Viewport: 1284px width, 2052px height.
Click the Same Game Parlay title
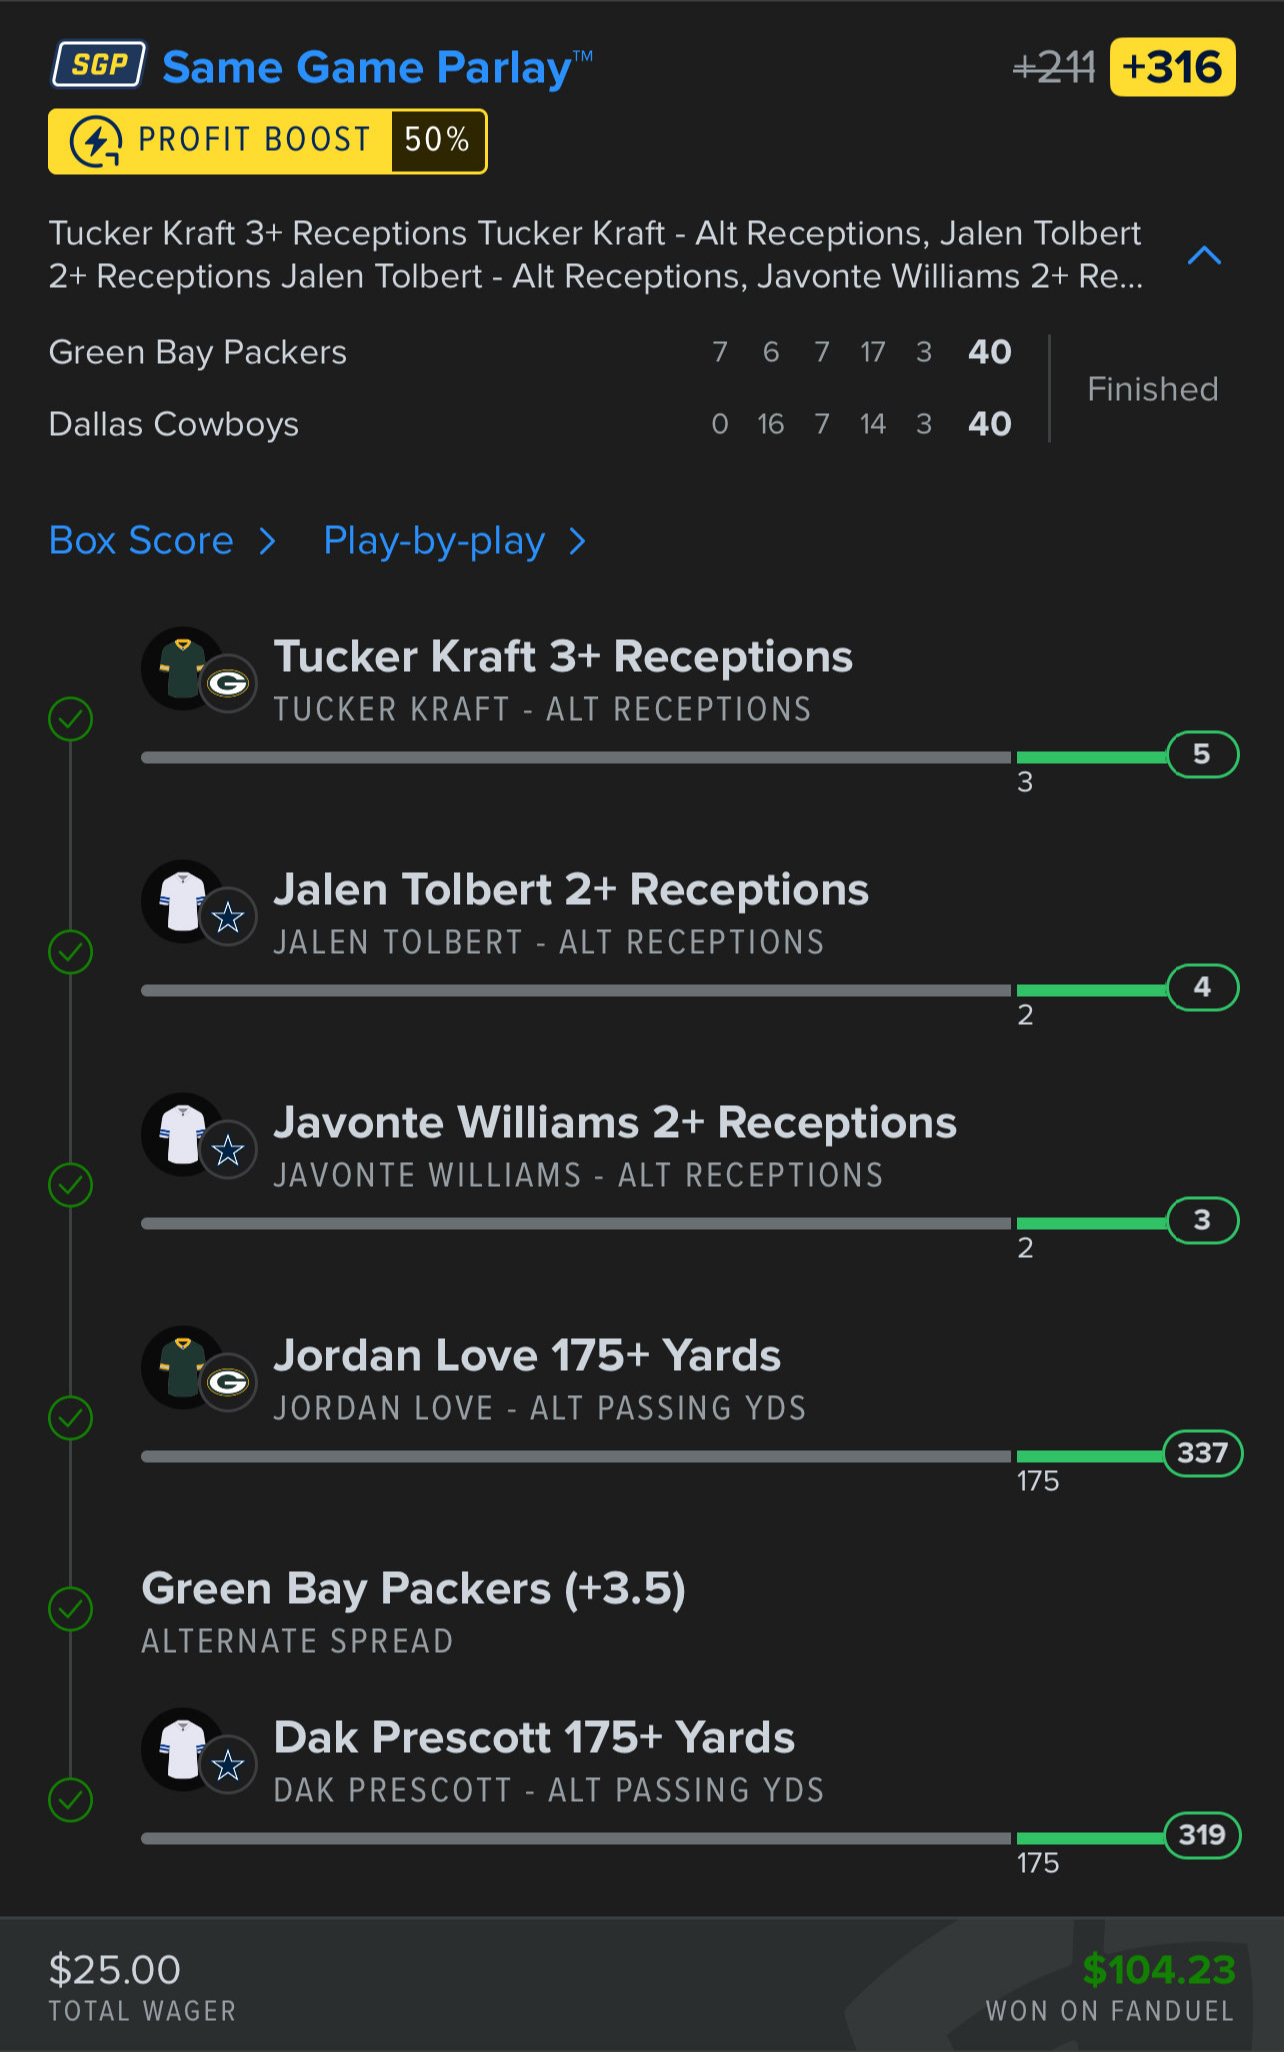point(367,68)
